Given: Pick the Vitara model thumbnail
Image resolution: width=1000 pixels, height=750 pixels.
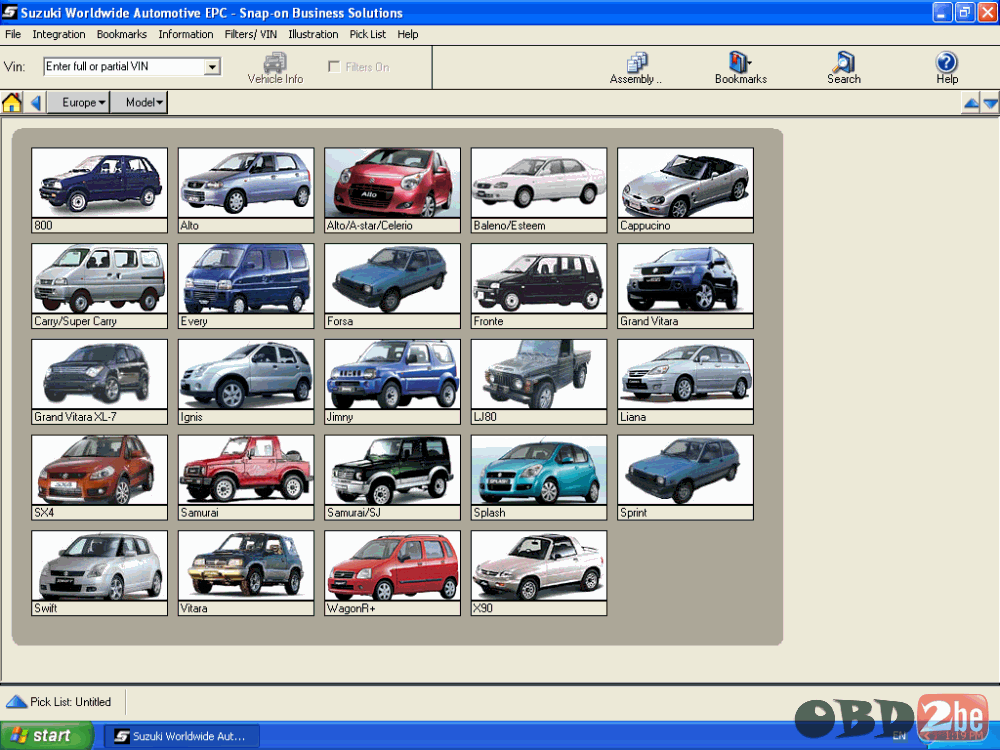Looking at the screenshot, I should [x=246, y=573].
